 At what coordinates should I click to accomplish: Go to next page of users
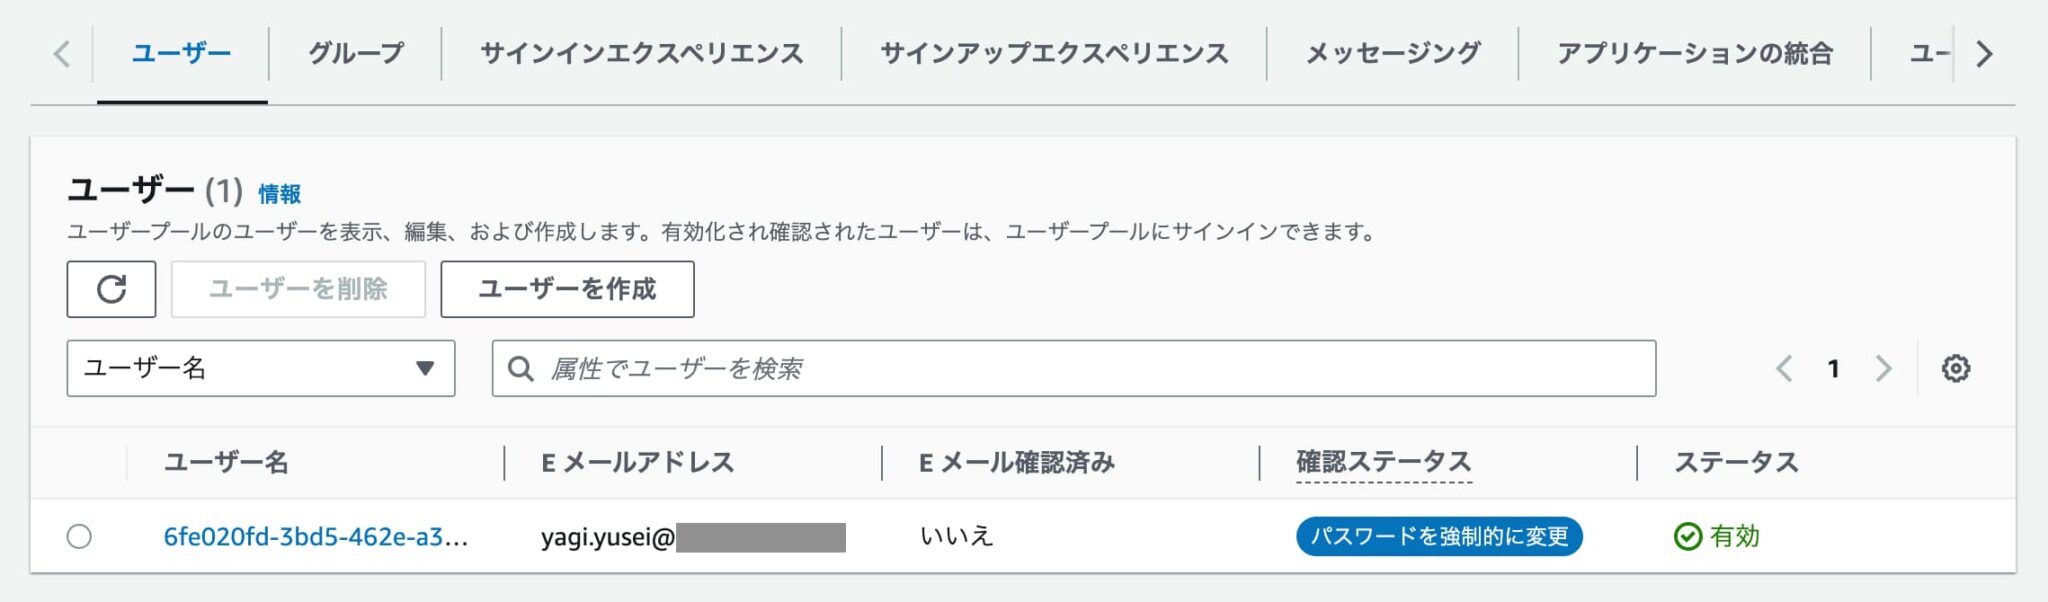[1883, 369]
